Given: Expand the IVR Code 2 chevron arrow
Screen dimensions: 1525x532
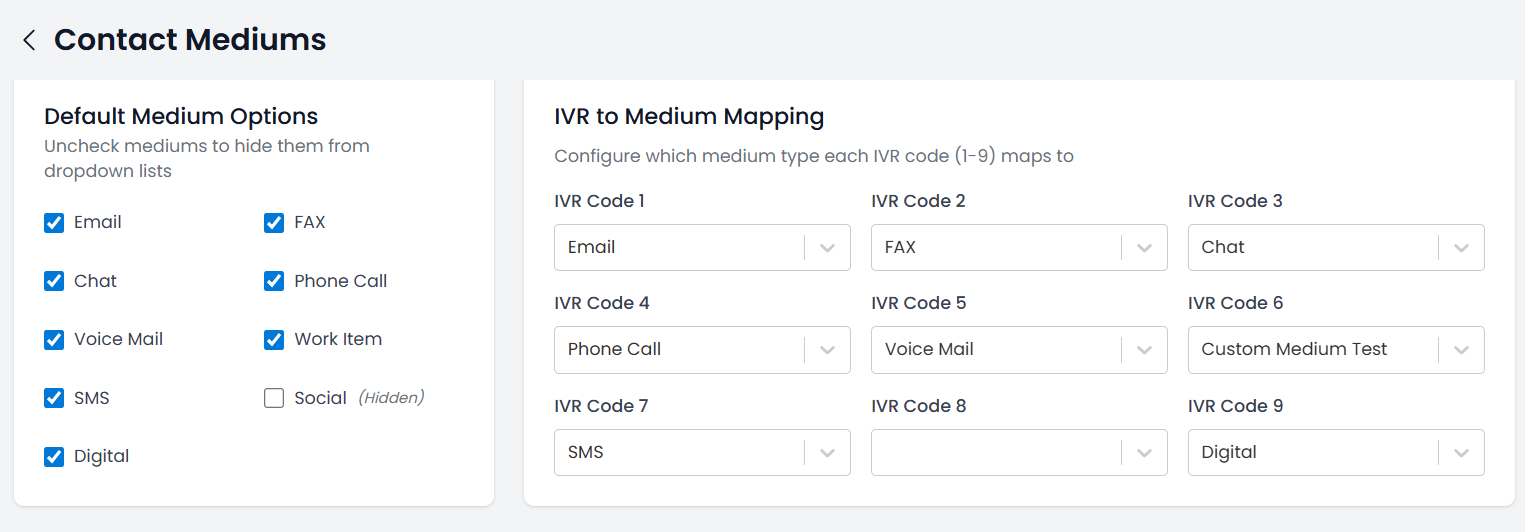Looking at the screenshot, I should point(1144,248).
